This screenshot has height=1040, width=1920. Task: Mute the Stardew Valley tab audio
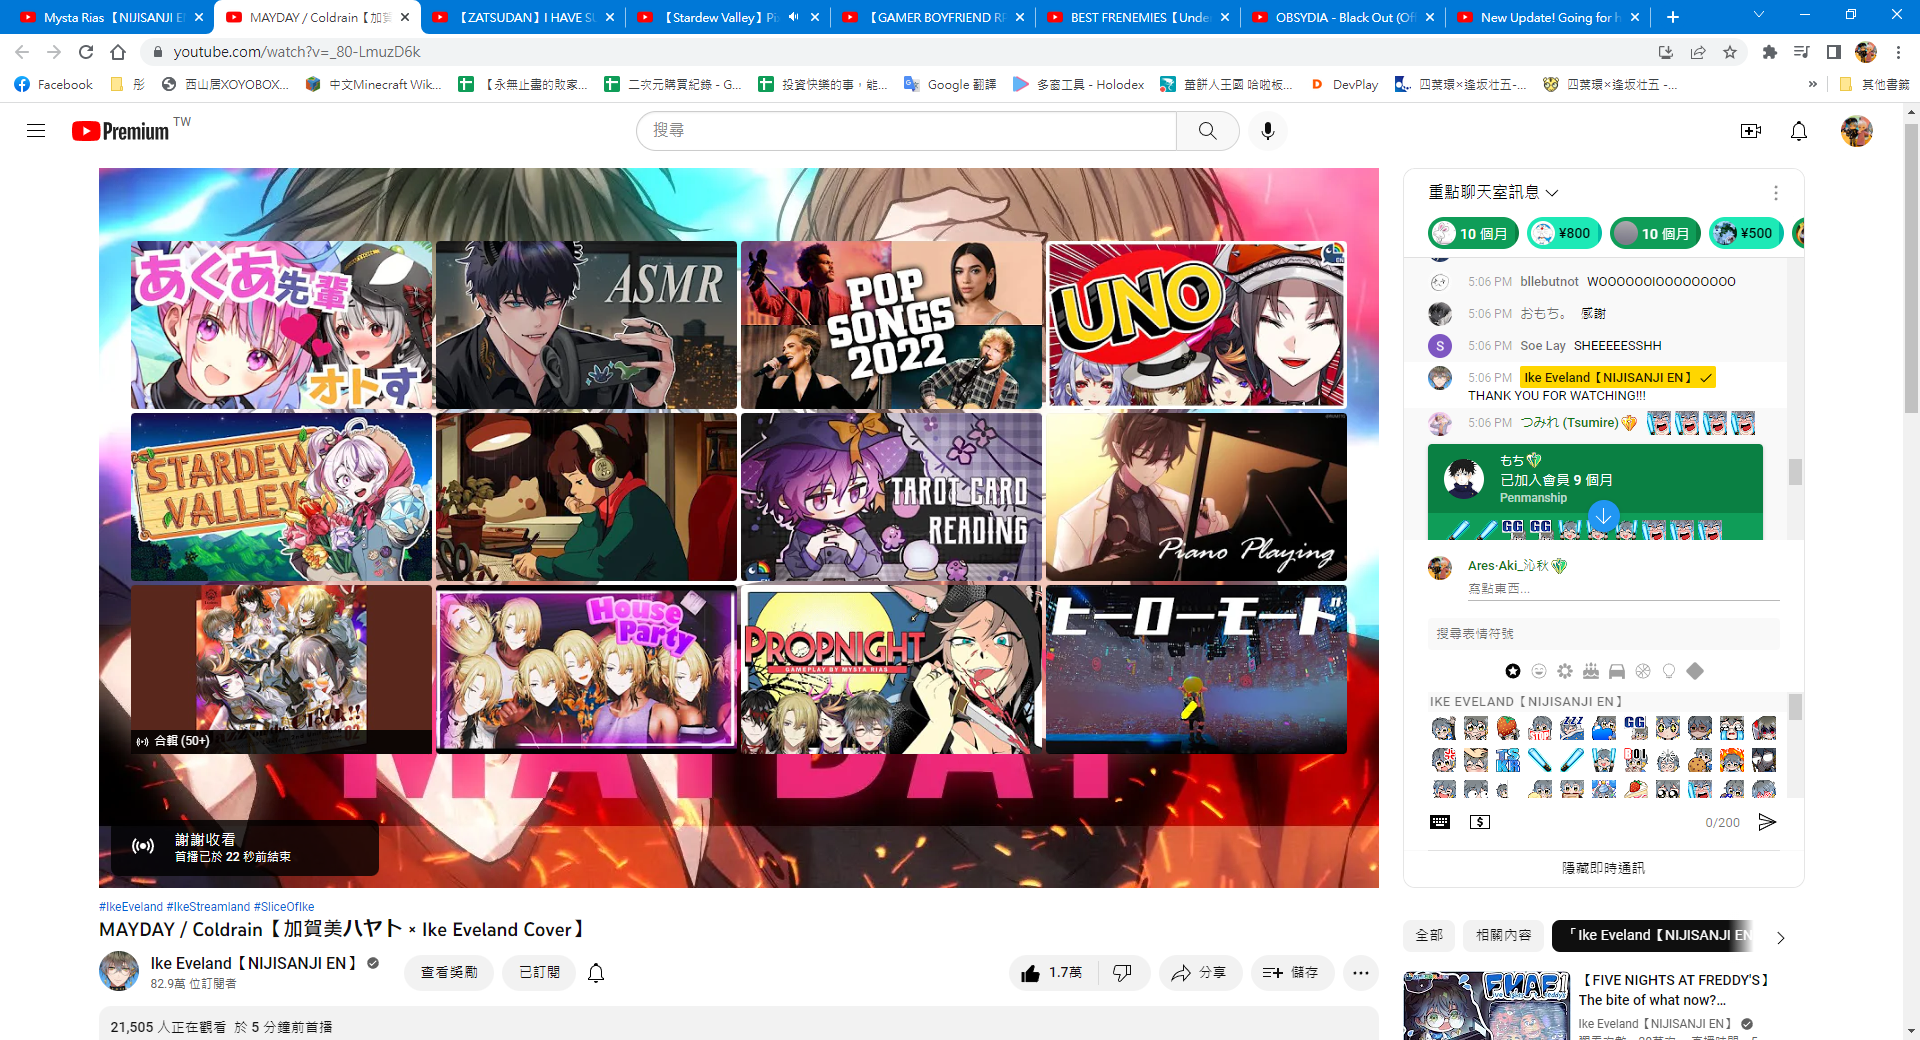(793, 17)
